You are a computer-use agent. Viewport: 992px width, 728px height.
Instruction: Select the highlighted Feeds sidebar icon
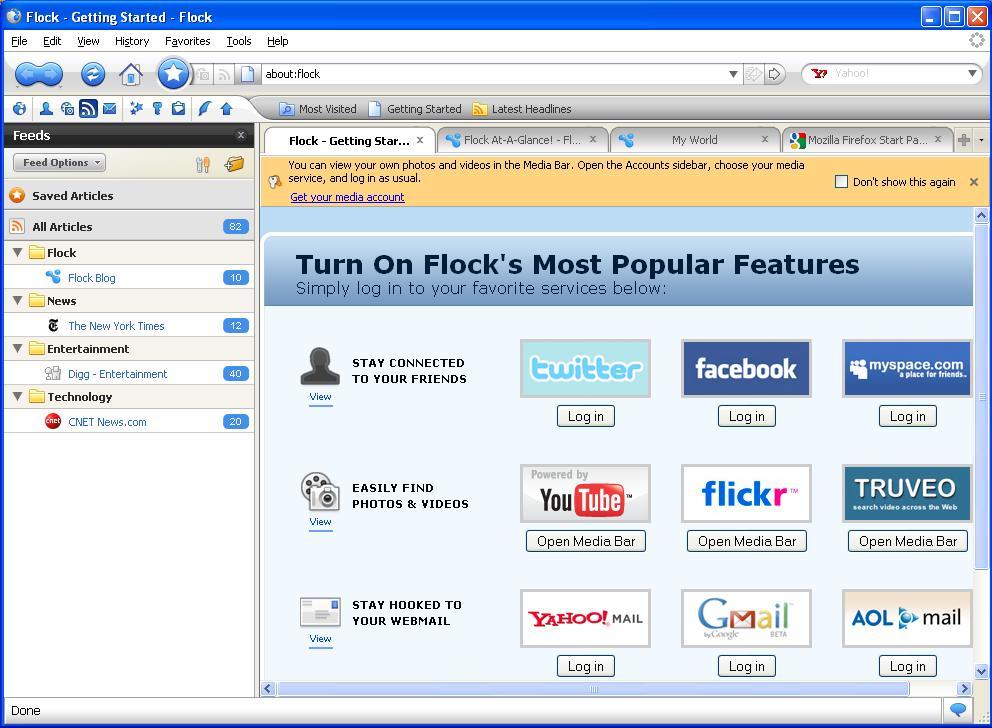[x=87, y=109]
